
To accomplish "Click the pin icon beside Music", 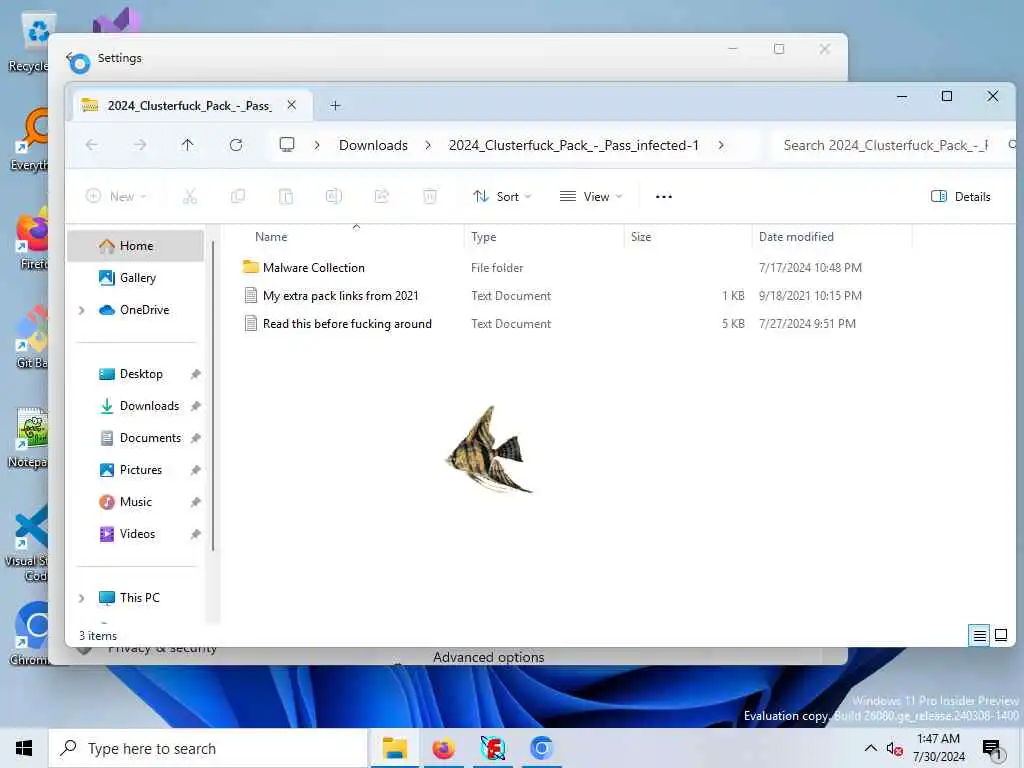I will click(x=195, y=502).
